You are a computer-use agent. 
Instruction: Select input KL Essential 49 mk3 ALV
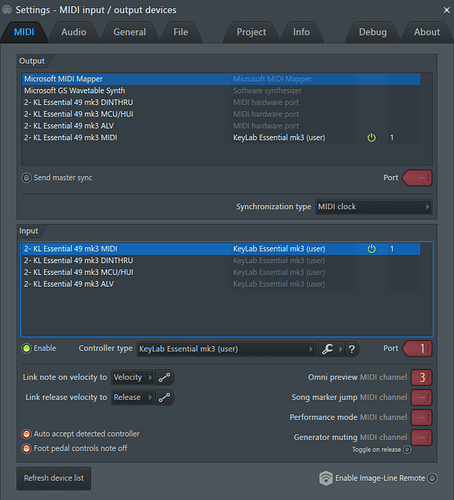point(221,284)
